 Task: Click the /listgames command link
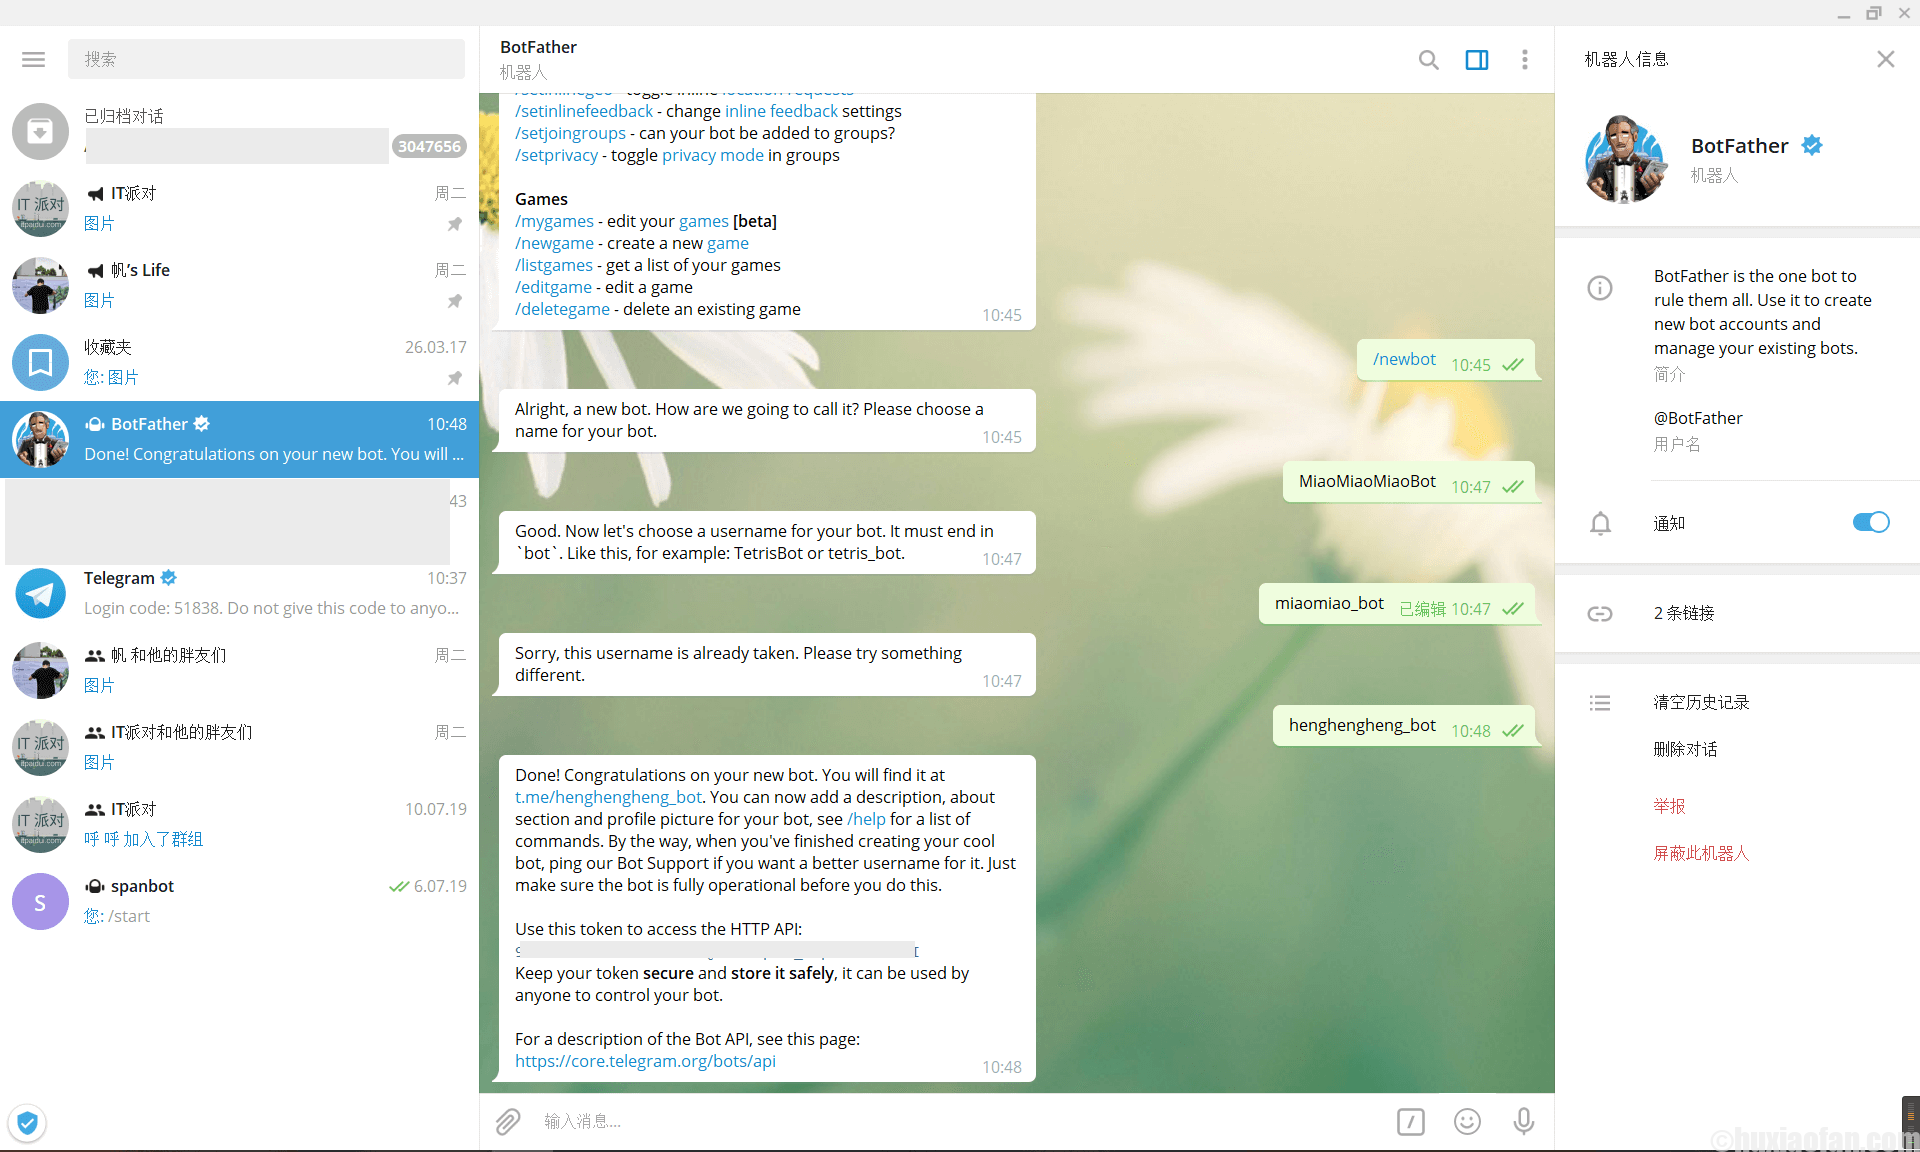tap(554, 265)
